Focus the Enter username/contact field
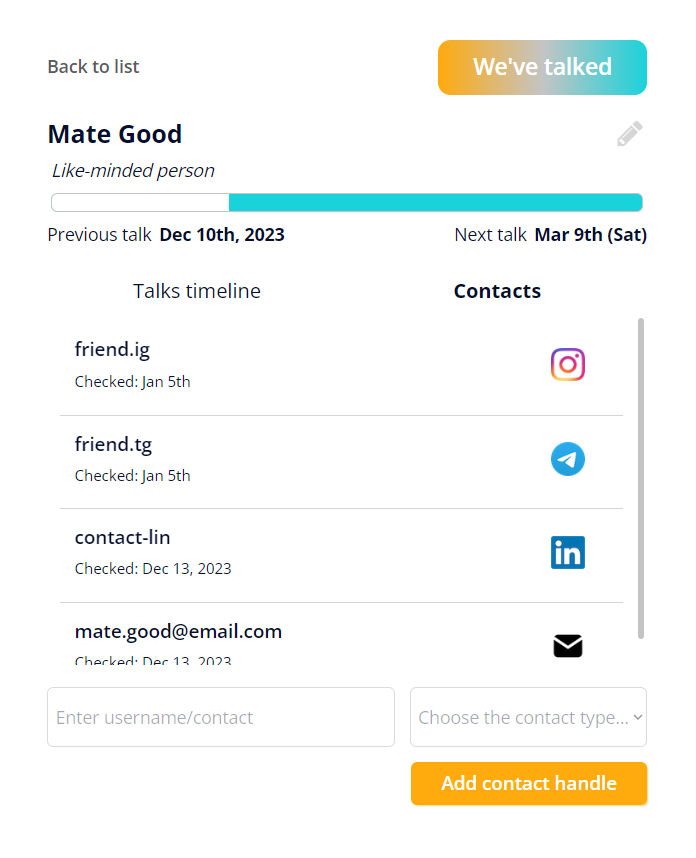Viewport: 696px width, 858px height. 221,717
